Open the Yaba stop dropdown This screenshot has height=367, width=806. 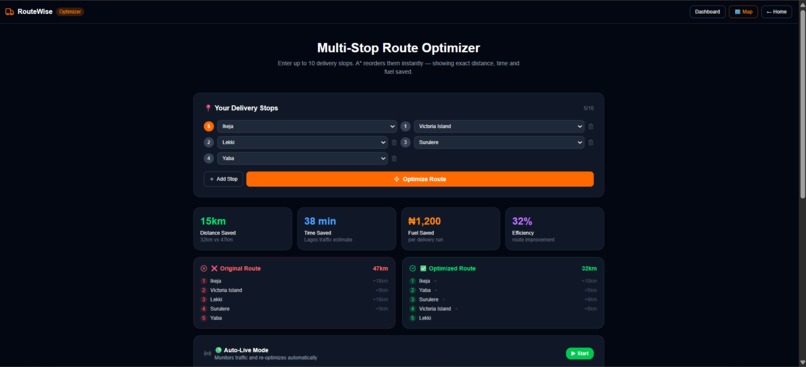[x=302, y=158]
